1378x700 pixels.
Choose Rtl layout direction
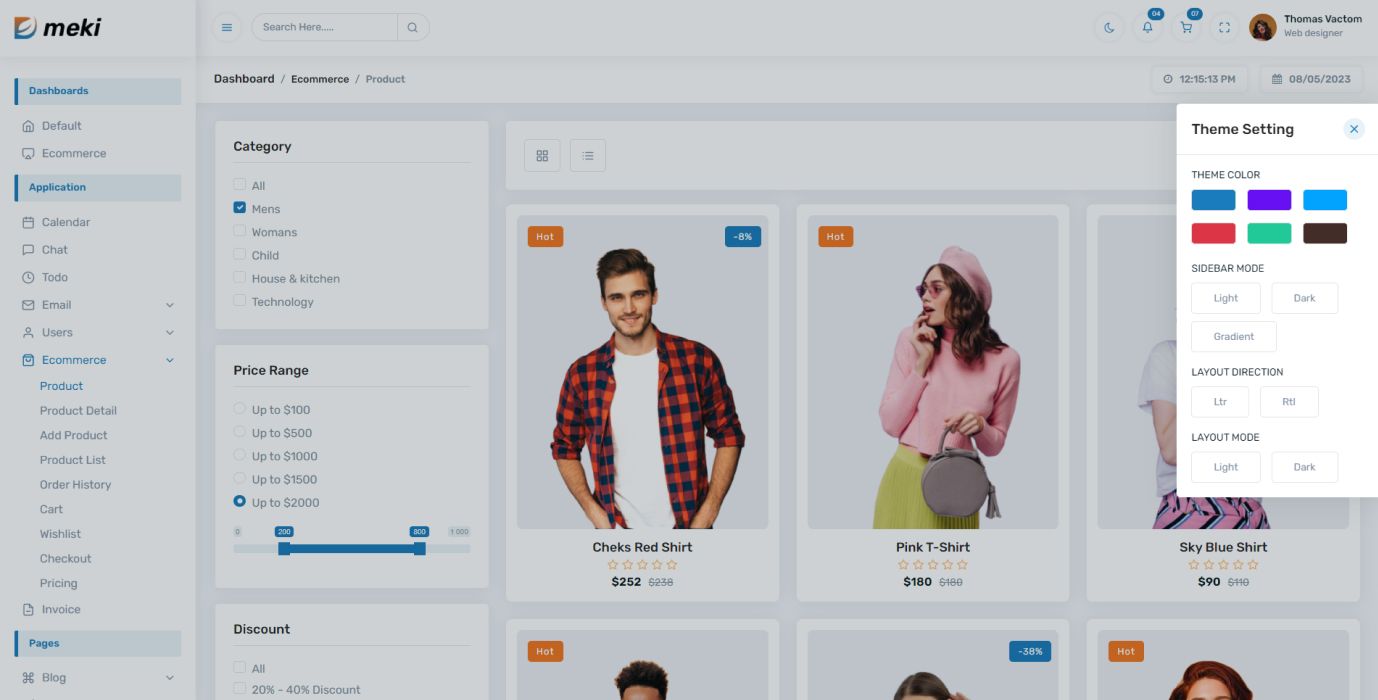[x=1288, y=402]
